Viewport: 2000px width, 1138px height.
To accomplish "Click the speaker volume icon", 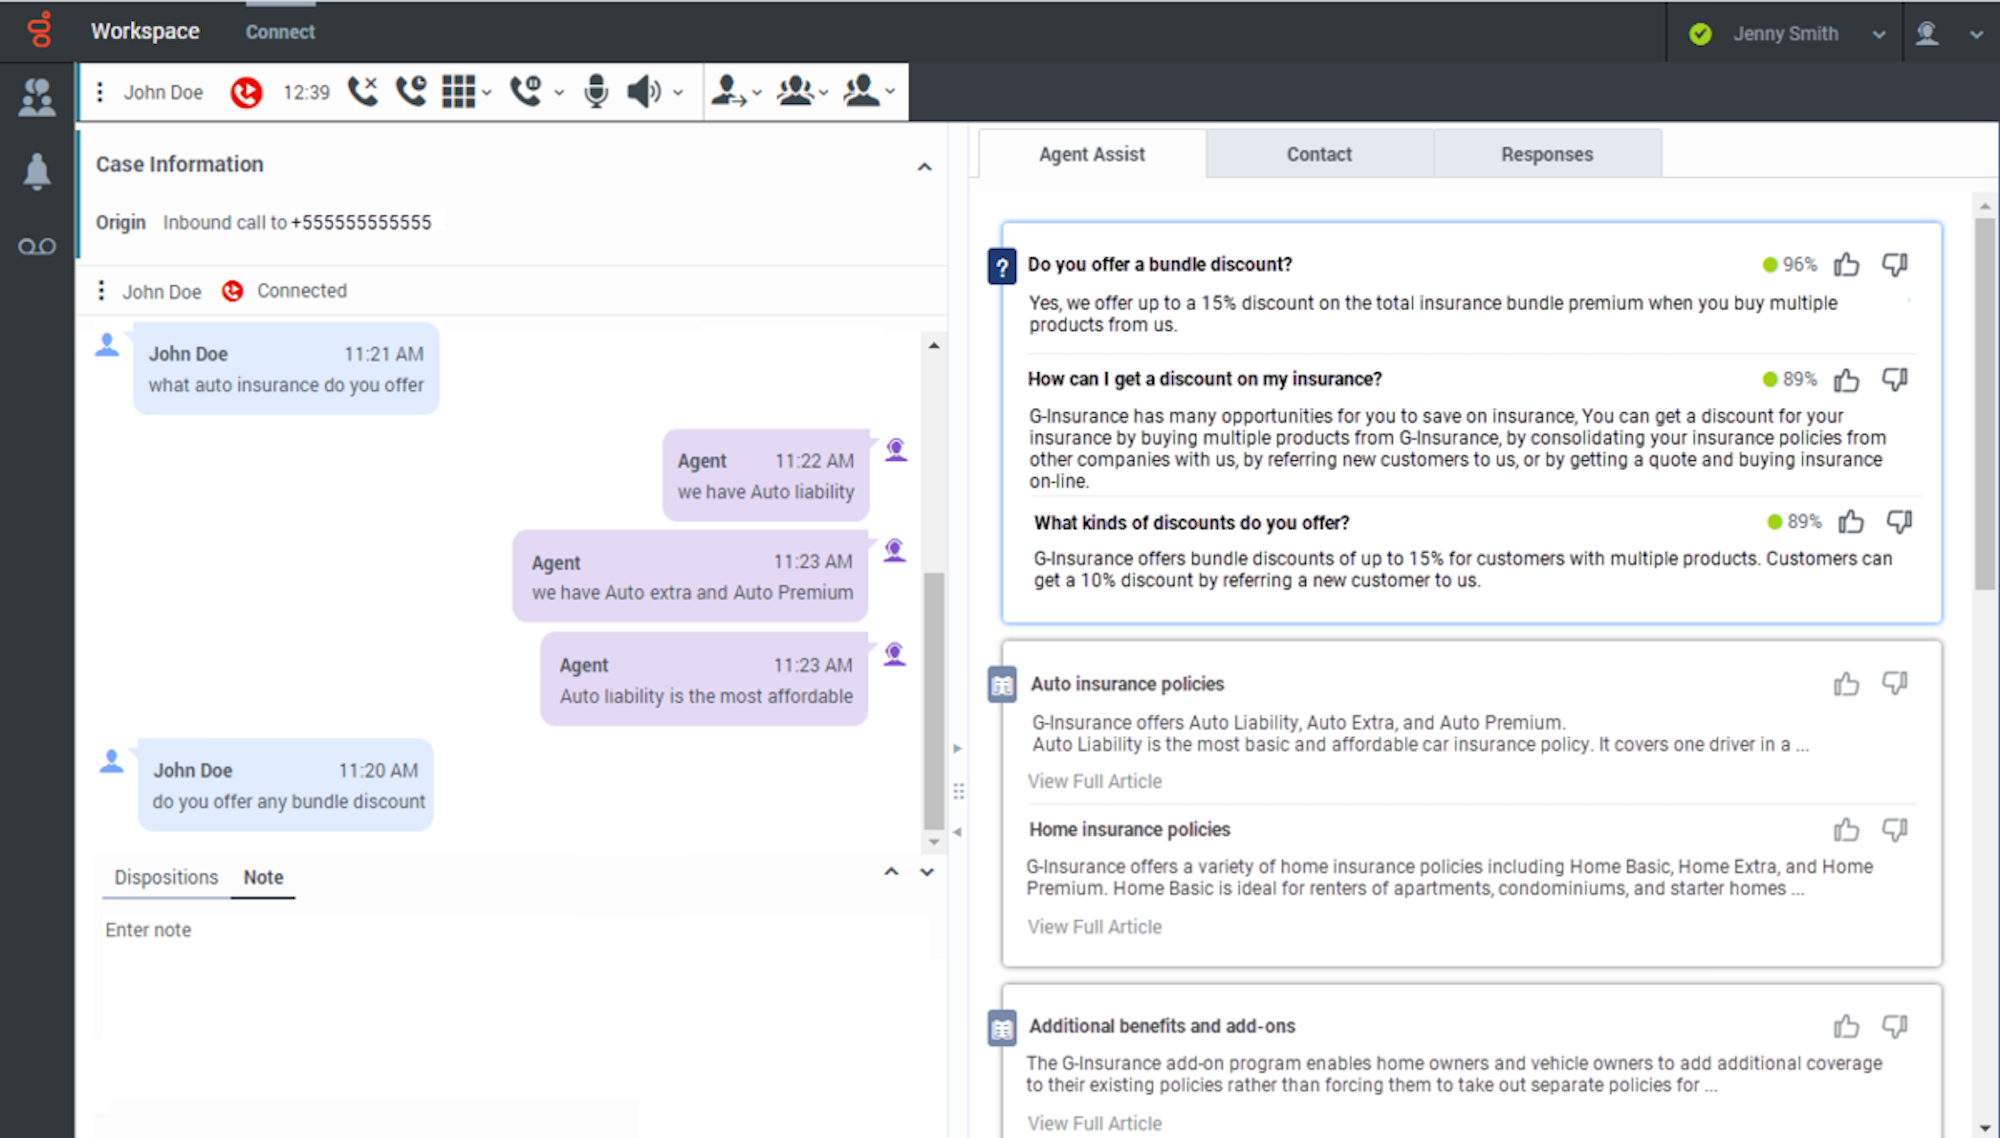I will tap(644, 92).
